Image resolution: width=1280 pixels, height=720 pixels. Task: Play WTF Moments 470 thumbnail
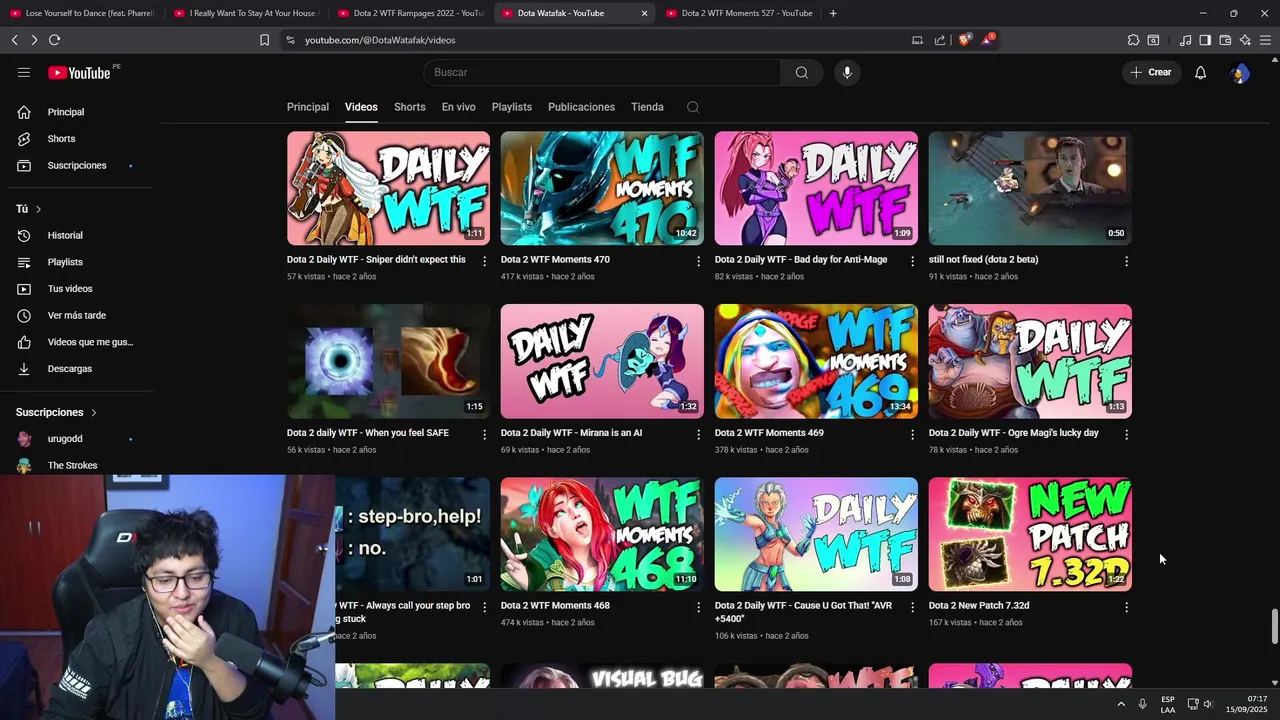(602, 188)
